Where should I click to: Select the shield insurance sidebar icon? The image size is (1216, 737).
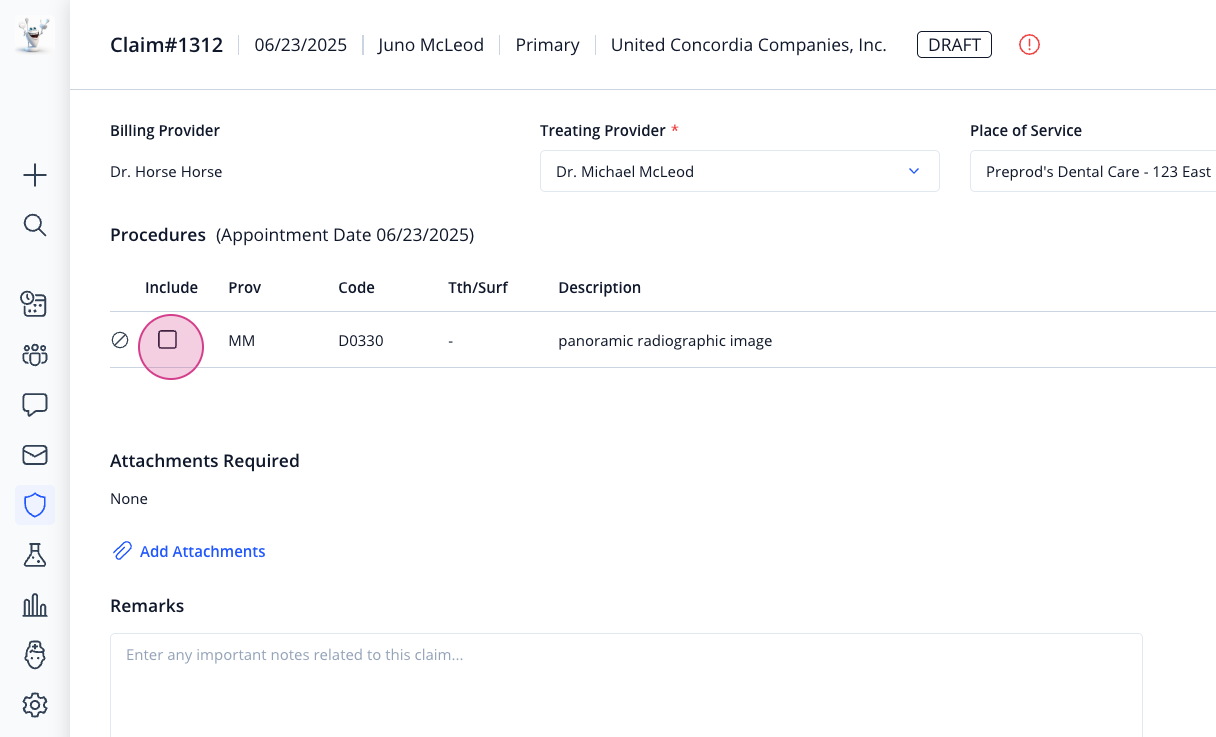pos(35,505)
